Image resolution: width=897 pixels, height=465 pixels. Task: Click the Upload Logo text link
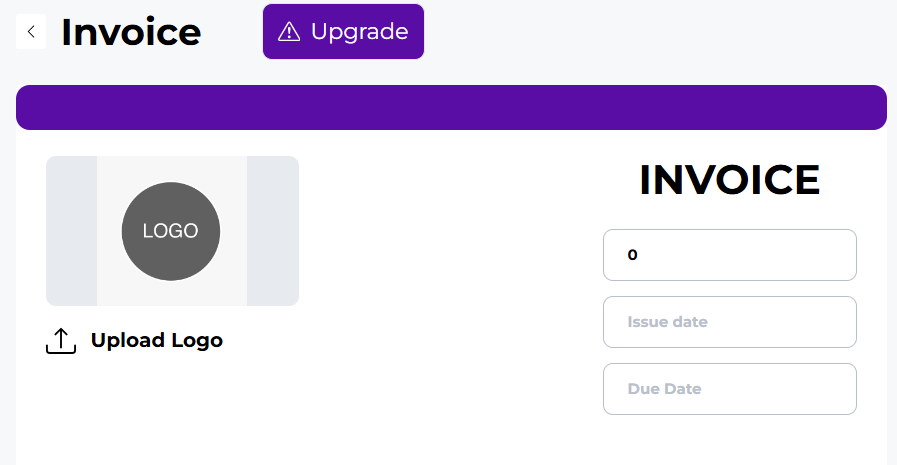pos(156,340)
